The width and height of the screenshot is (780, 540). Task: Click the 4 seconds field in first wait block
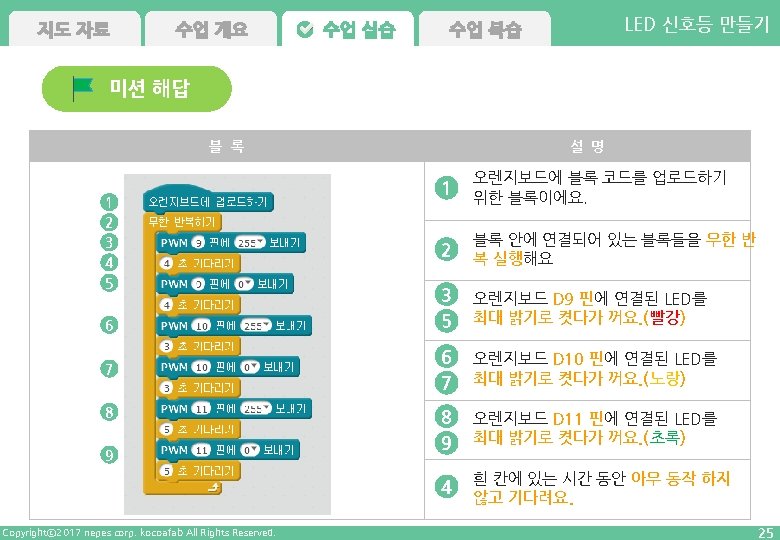pyautogui.click(x=167, y=262)
